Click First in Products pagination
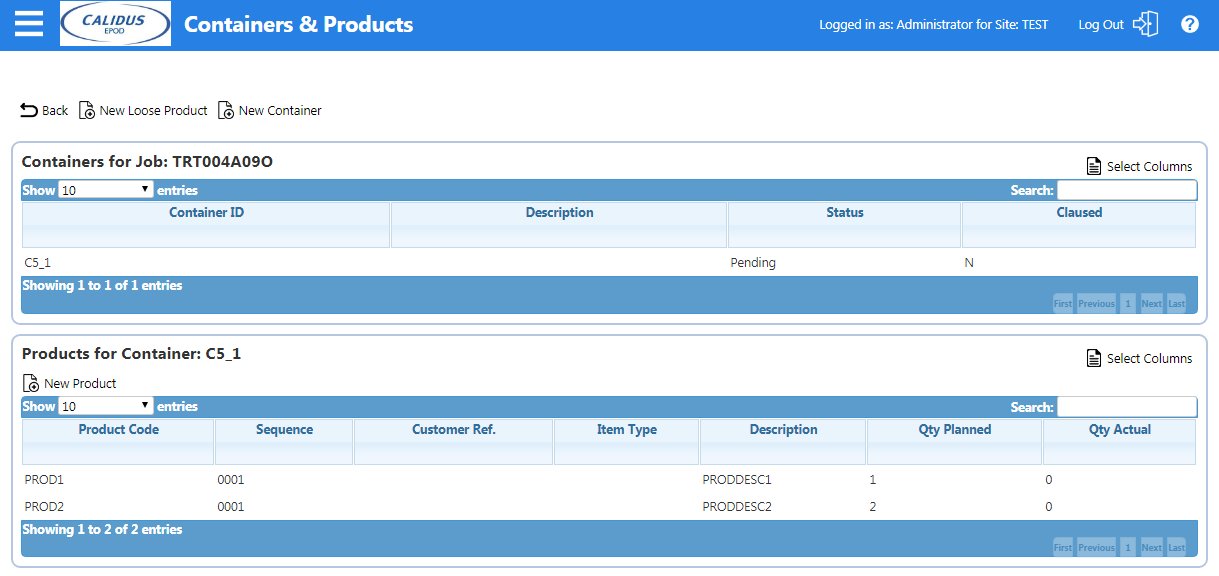The image size is (1219, 576). (1063, 548)
